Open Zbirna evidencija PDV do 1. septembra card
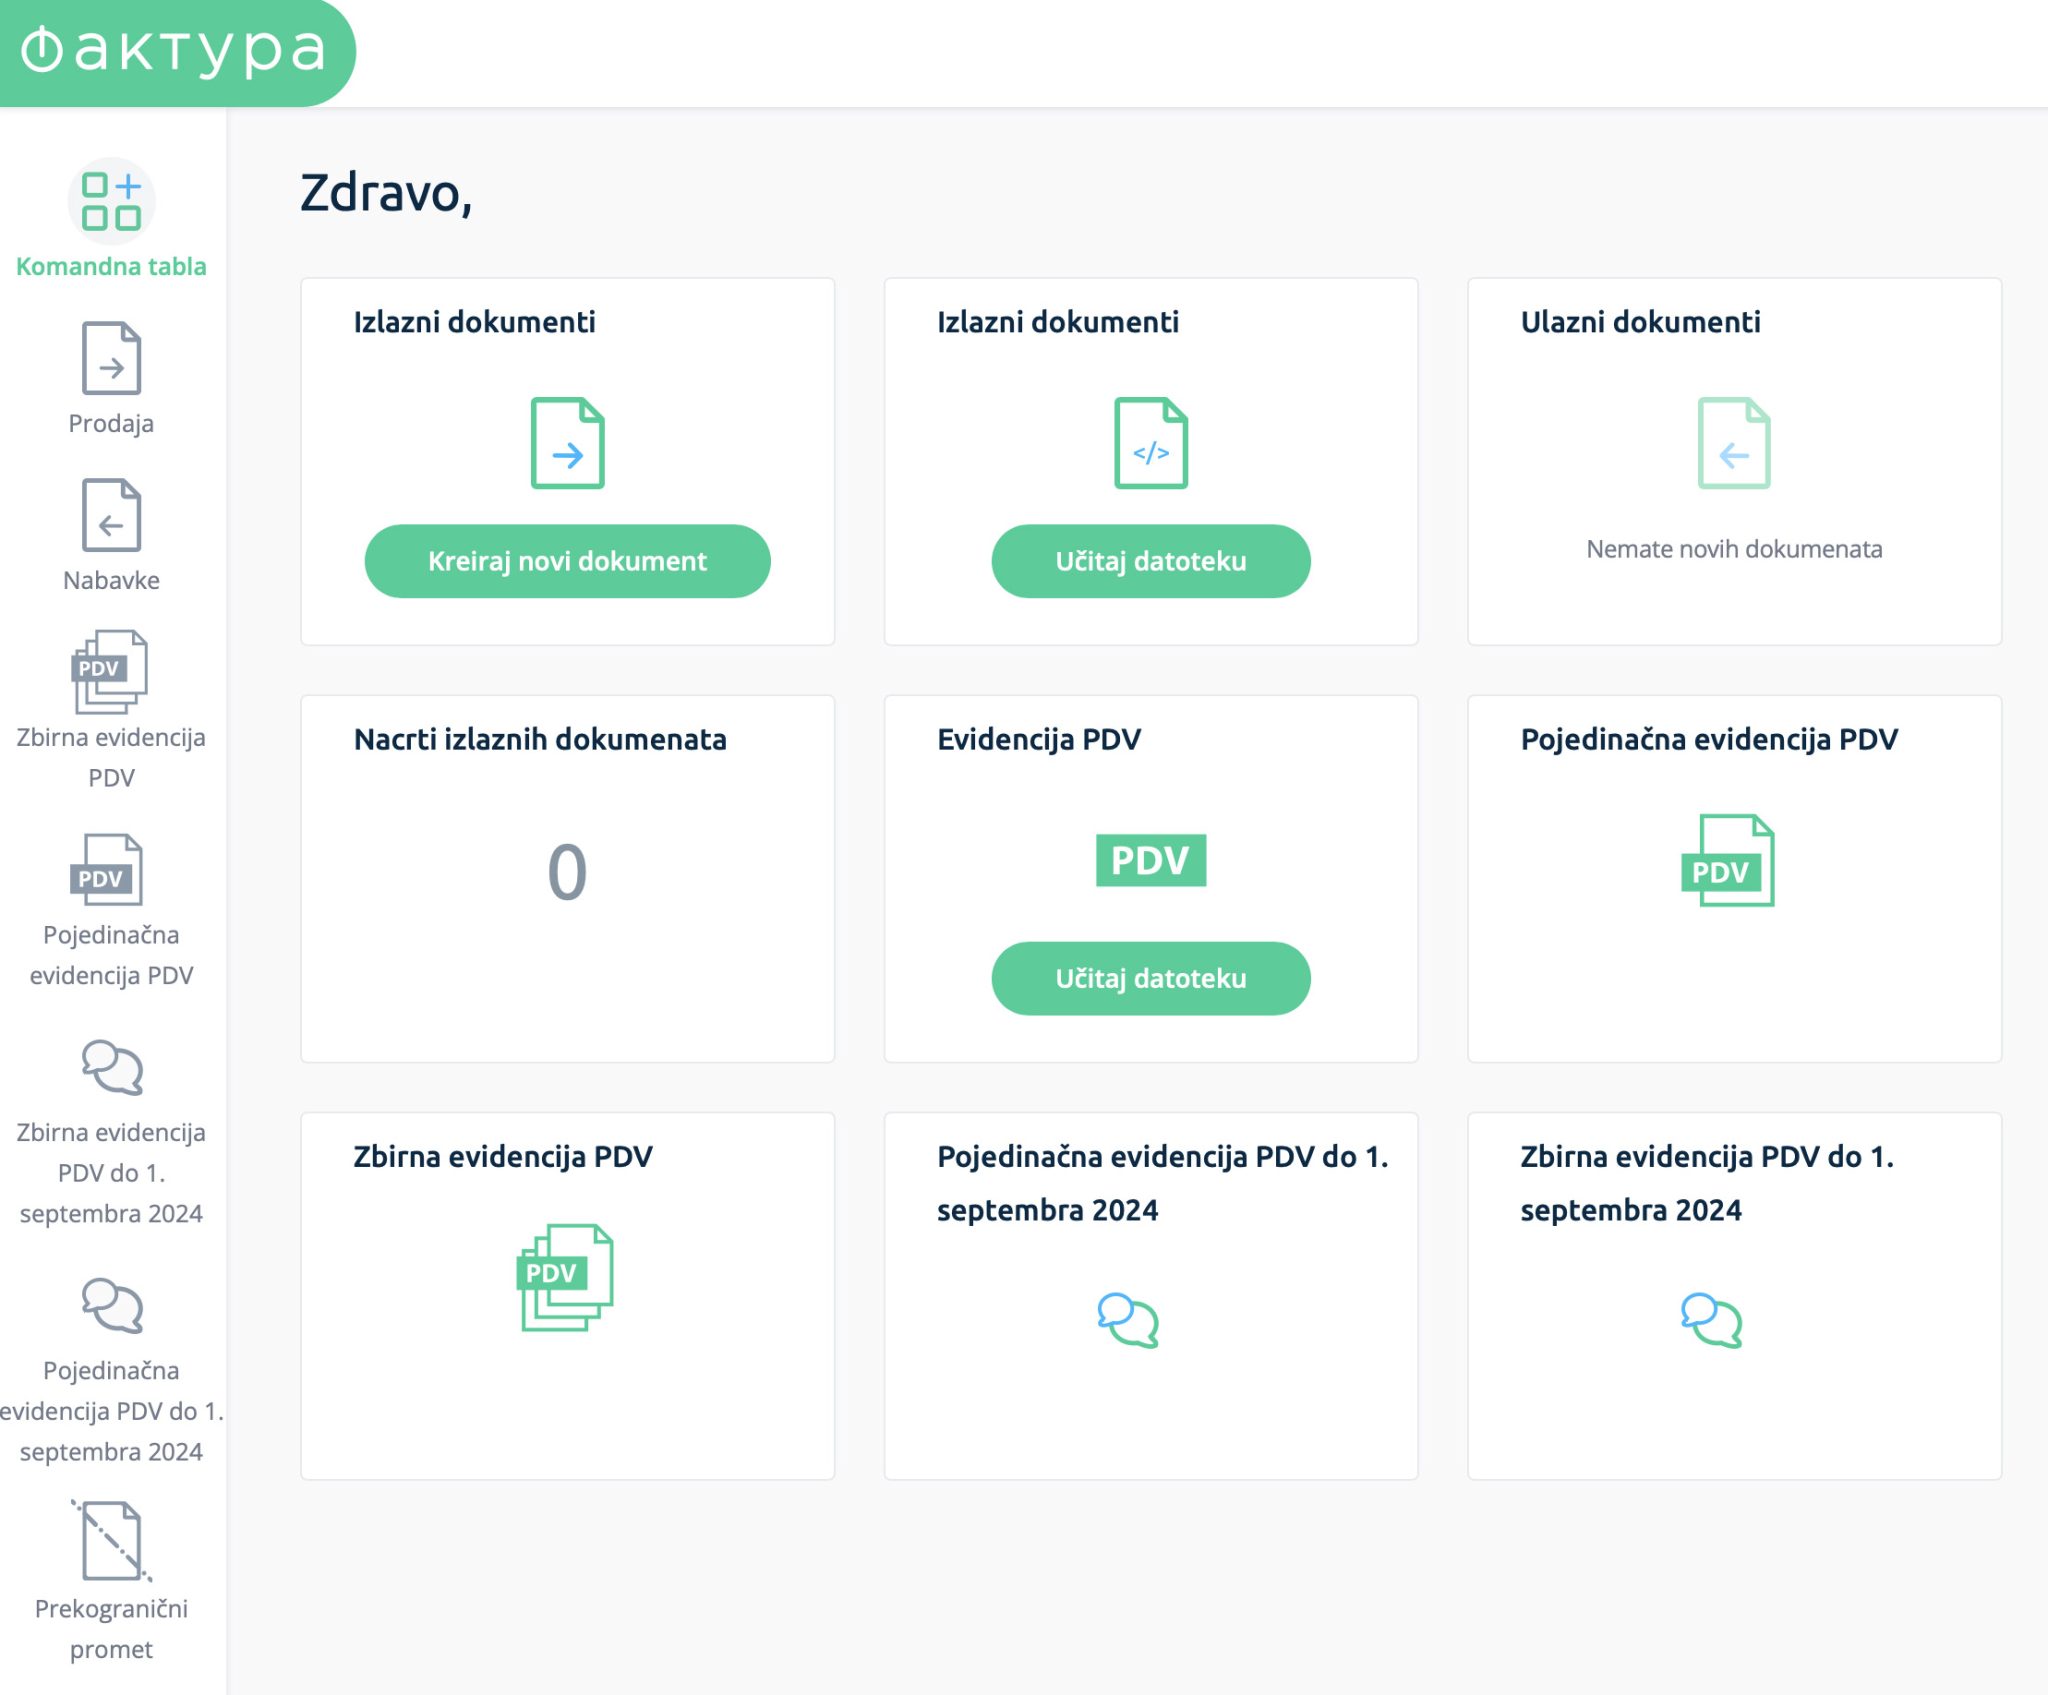 click(x=1711, y=1320)
